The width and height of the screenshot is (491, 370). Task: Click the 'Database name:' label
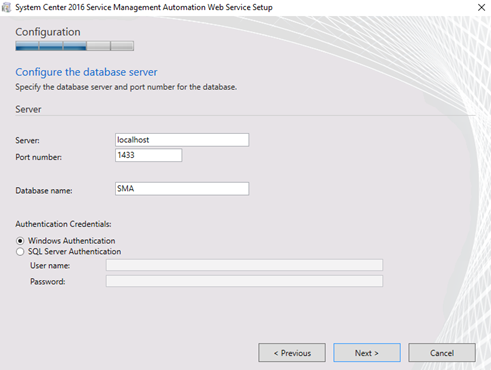(x=44, y=191)
